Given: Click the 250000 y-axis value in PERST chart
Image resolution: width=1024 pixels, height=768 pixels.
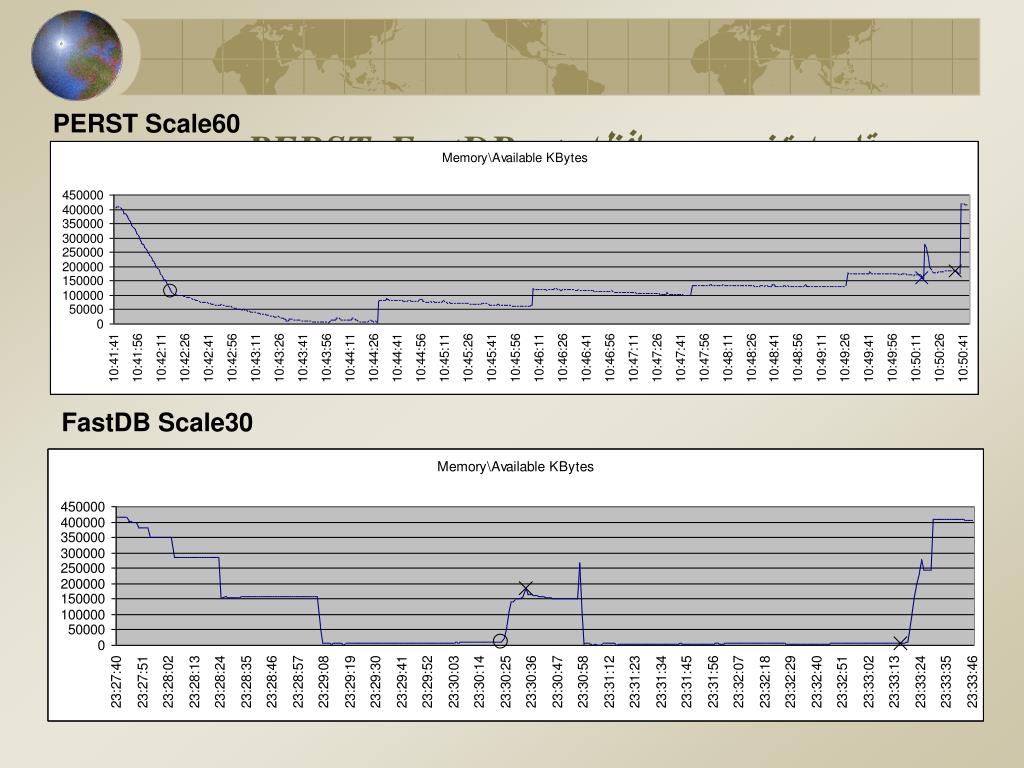Looking at the screenshot, I should [83, 252].
